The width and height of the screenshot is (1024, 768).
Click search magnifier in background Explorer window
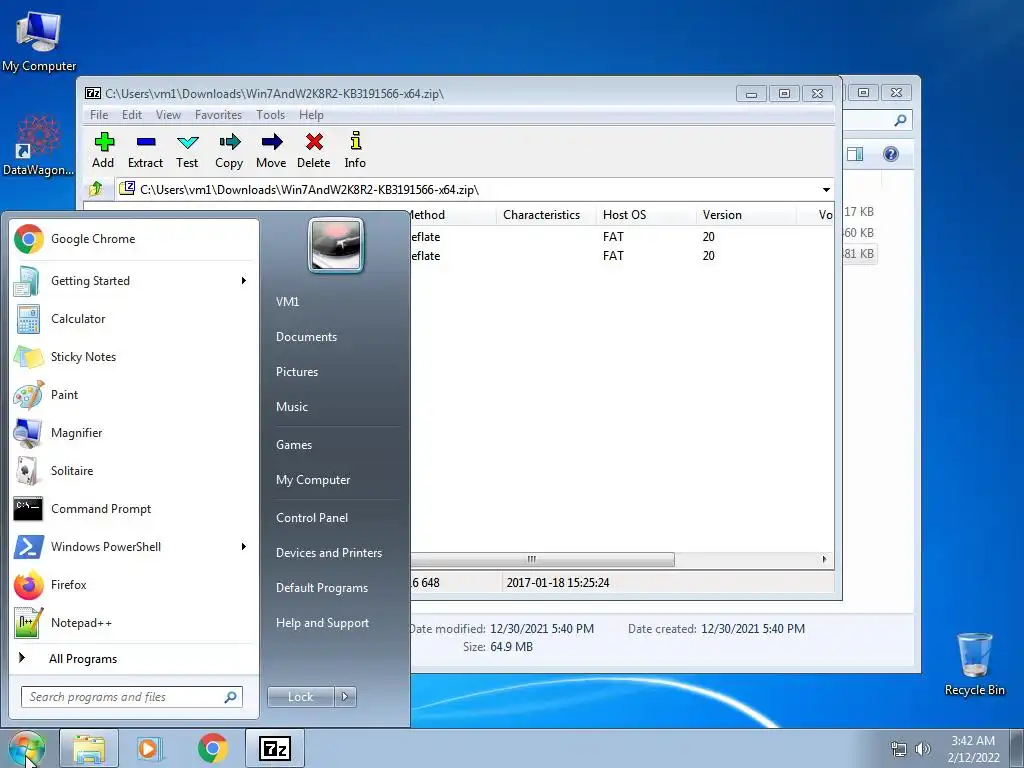click(901, 120)
